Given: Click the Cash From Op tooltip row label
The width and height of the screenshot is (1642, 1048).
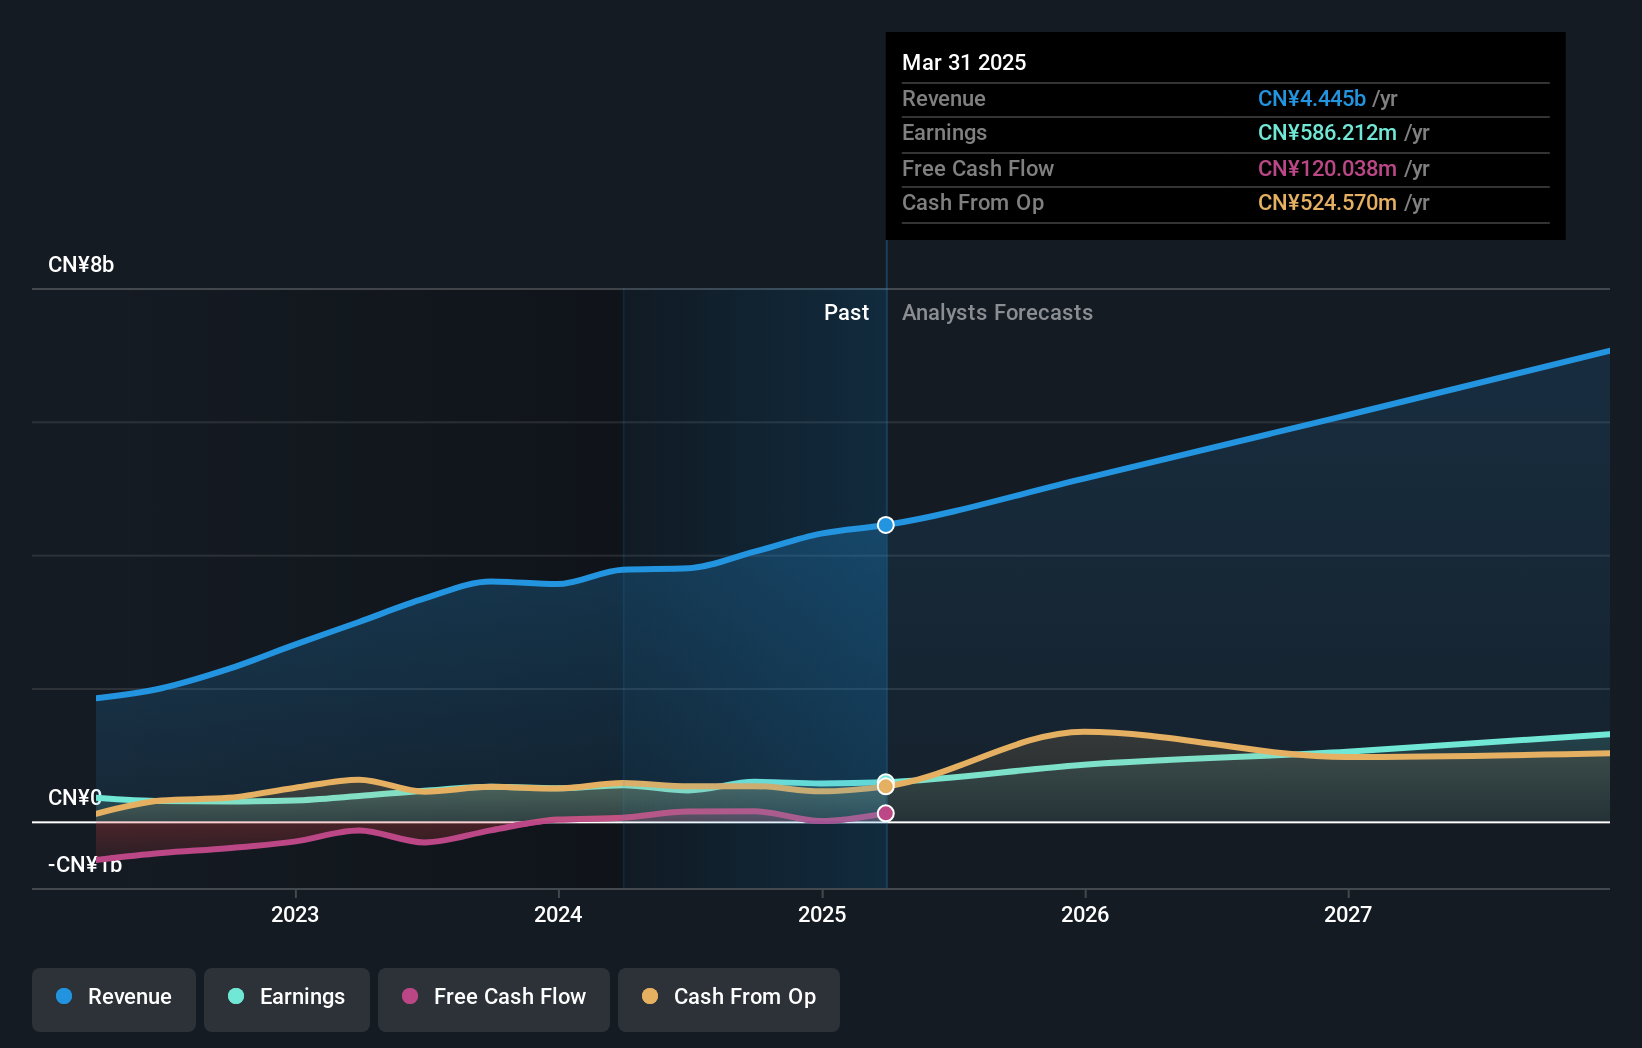Looking at the screenshot, I should [973, 203].
